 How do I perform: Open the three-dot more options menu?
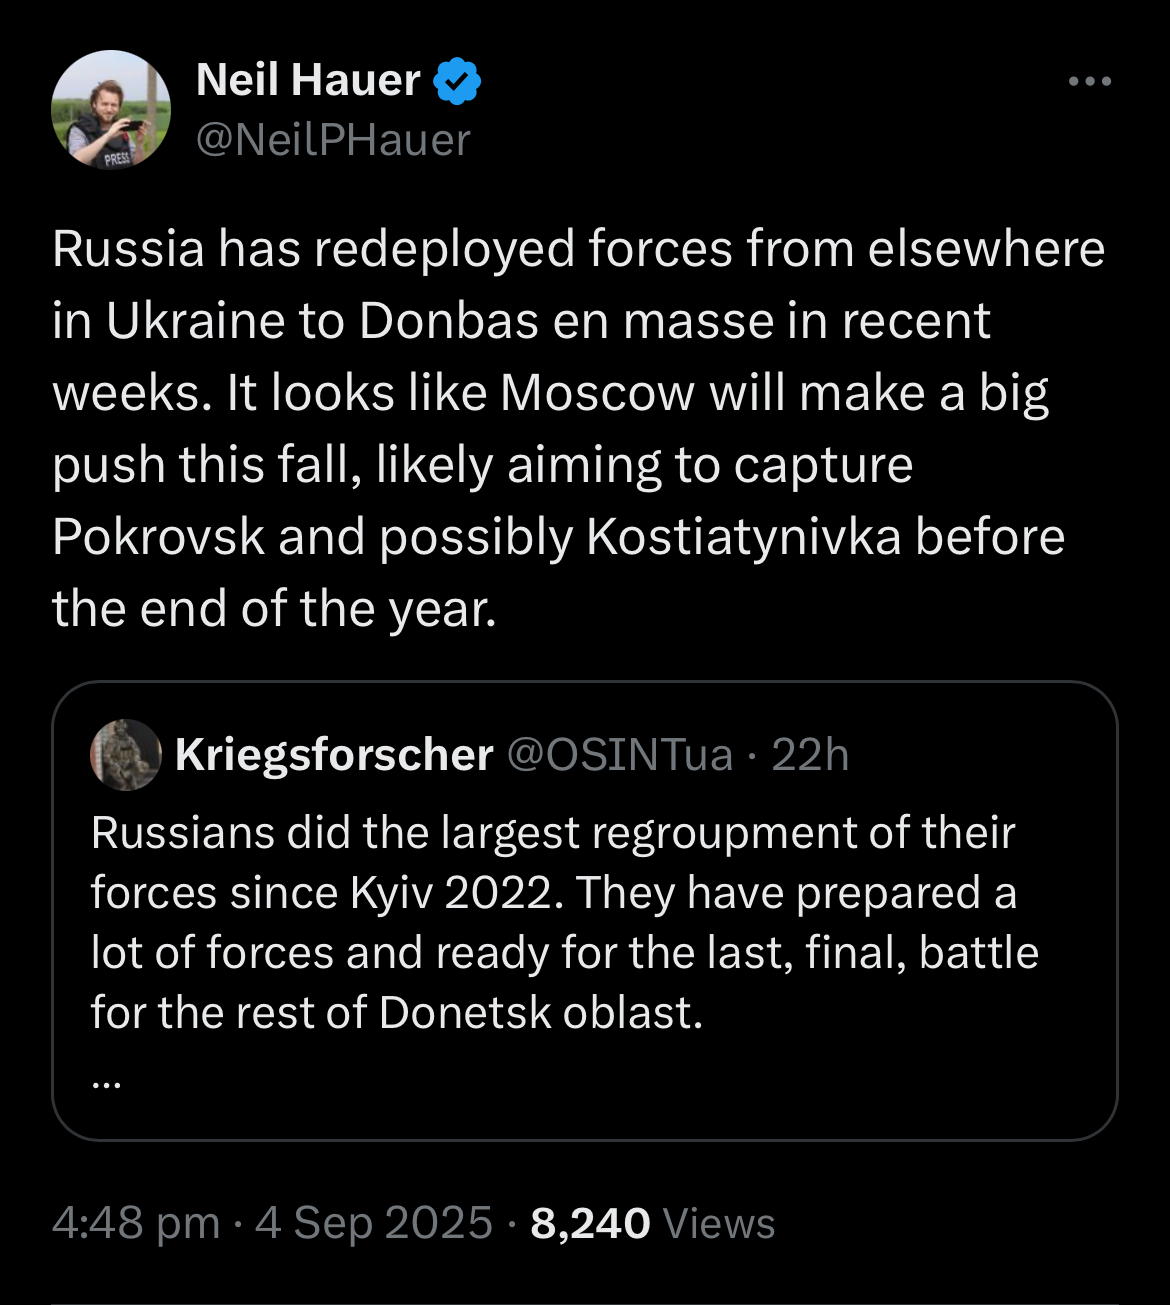point(1089,82)
